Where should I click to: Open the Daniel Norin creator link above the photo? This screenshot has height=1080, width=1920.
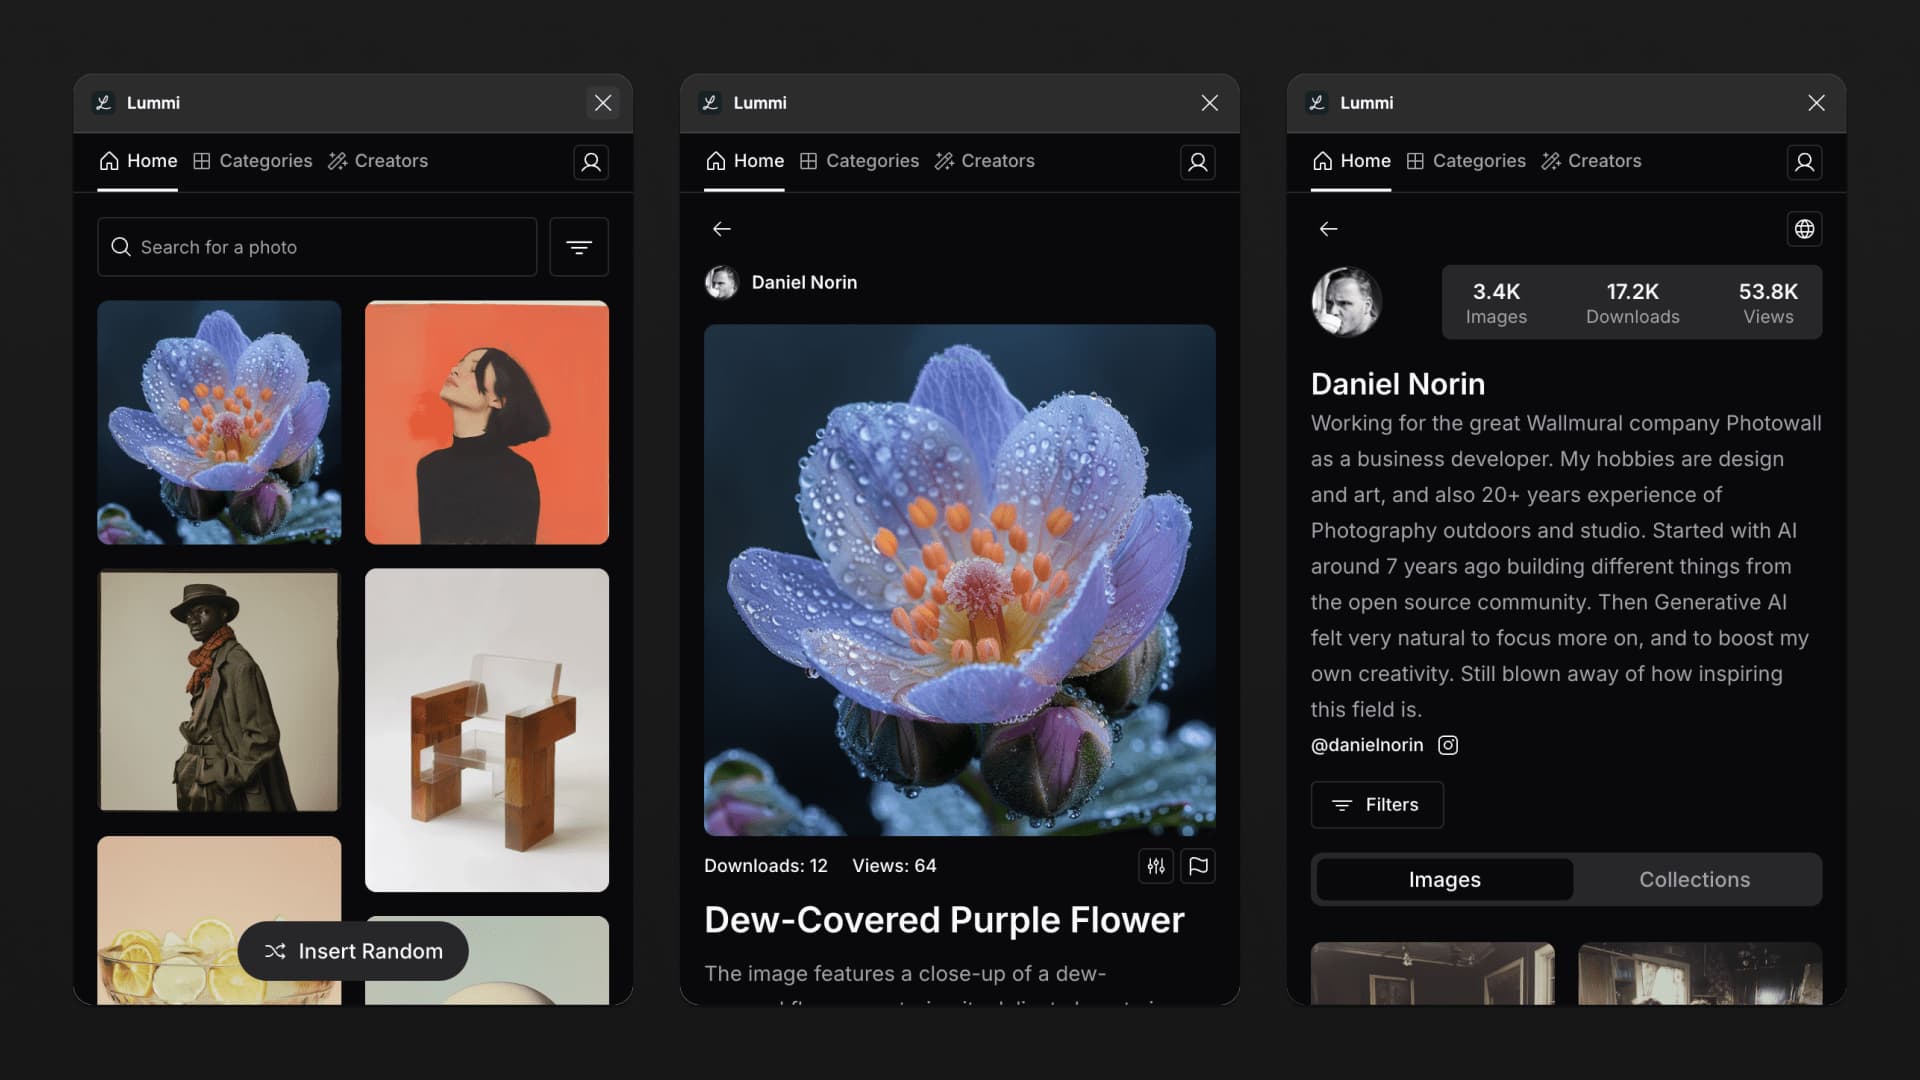tap(804, 283)
